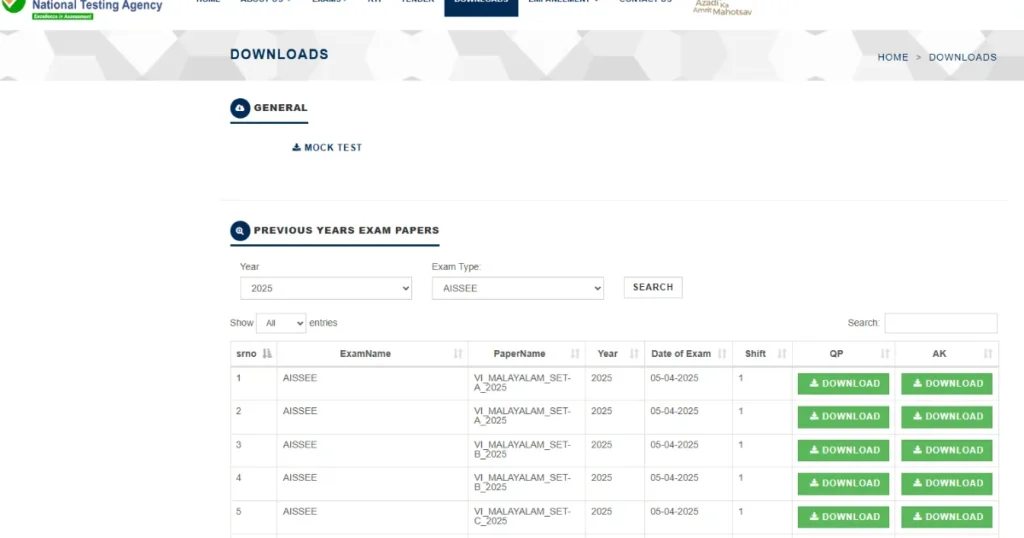Click the Date of Exam sort arrows
Image resolution: width=1024 pixels, height=538 pixels.
point(722,353)
